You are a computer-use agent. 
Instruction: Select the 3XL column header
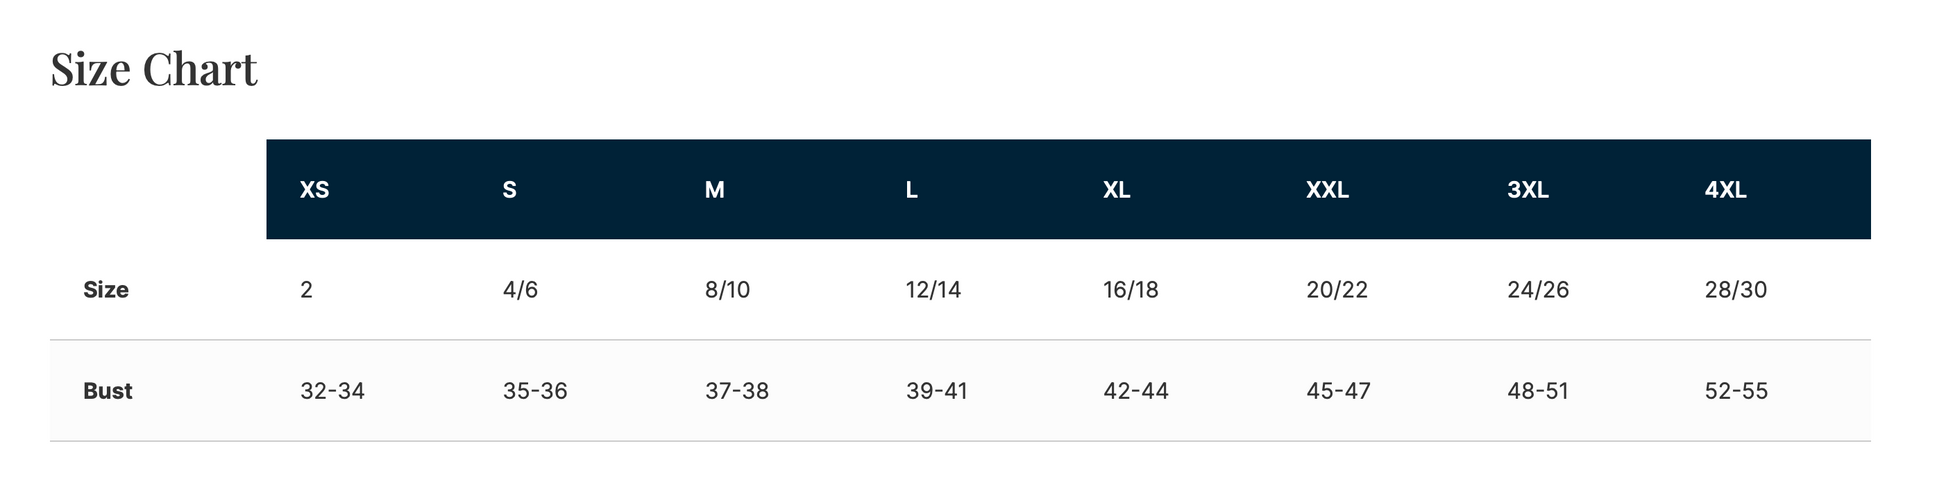pyautogui.click(x=1527, y=190)
